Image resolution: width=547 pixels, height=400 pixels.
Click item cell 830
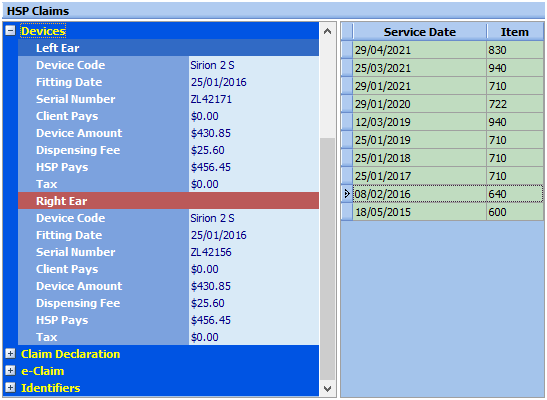(x=515, y=50)
